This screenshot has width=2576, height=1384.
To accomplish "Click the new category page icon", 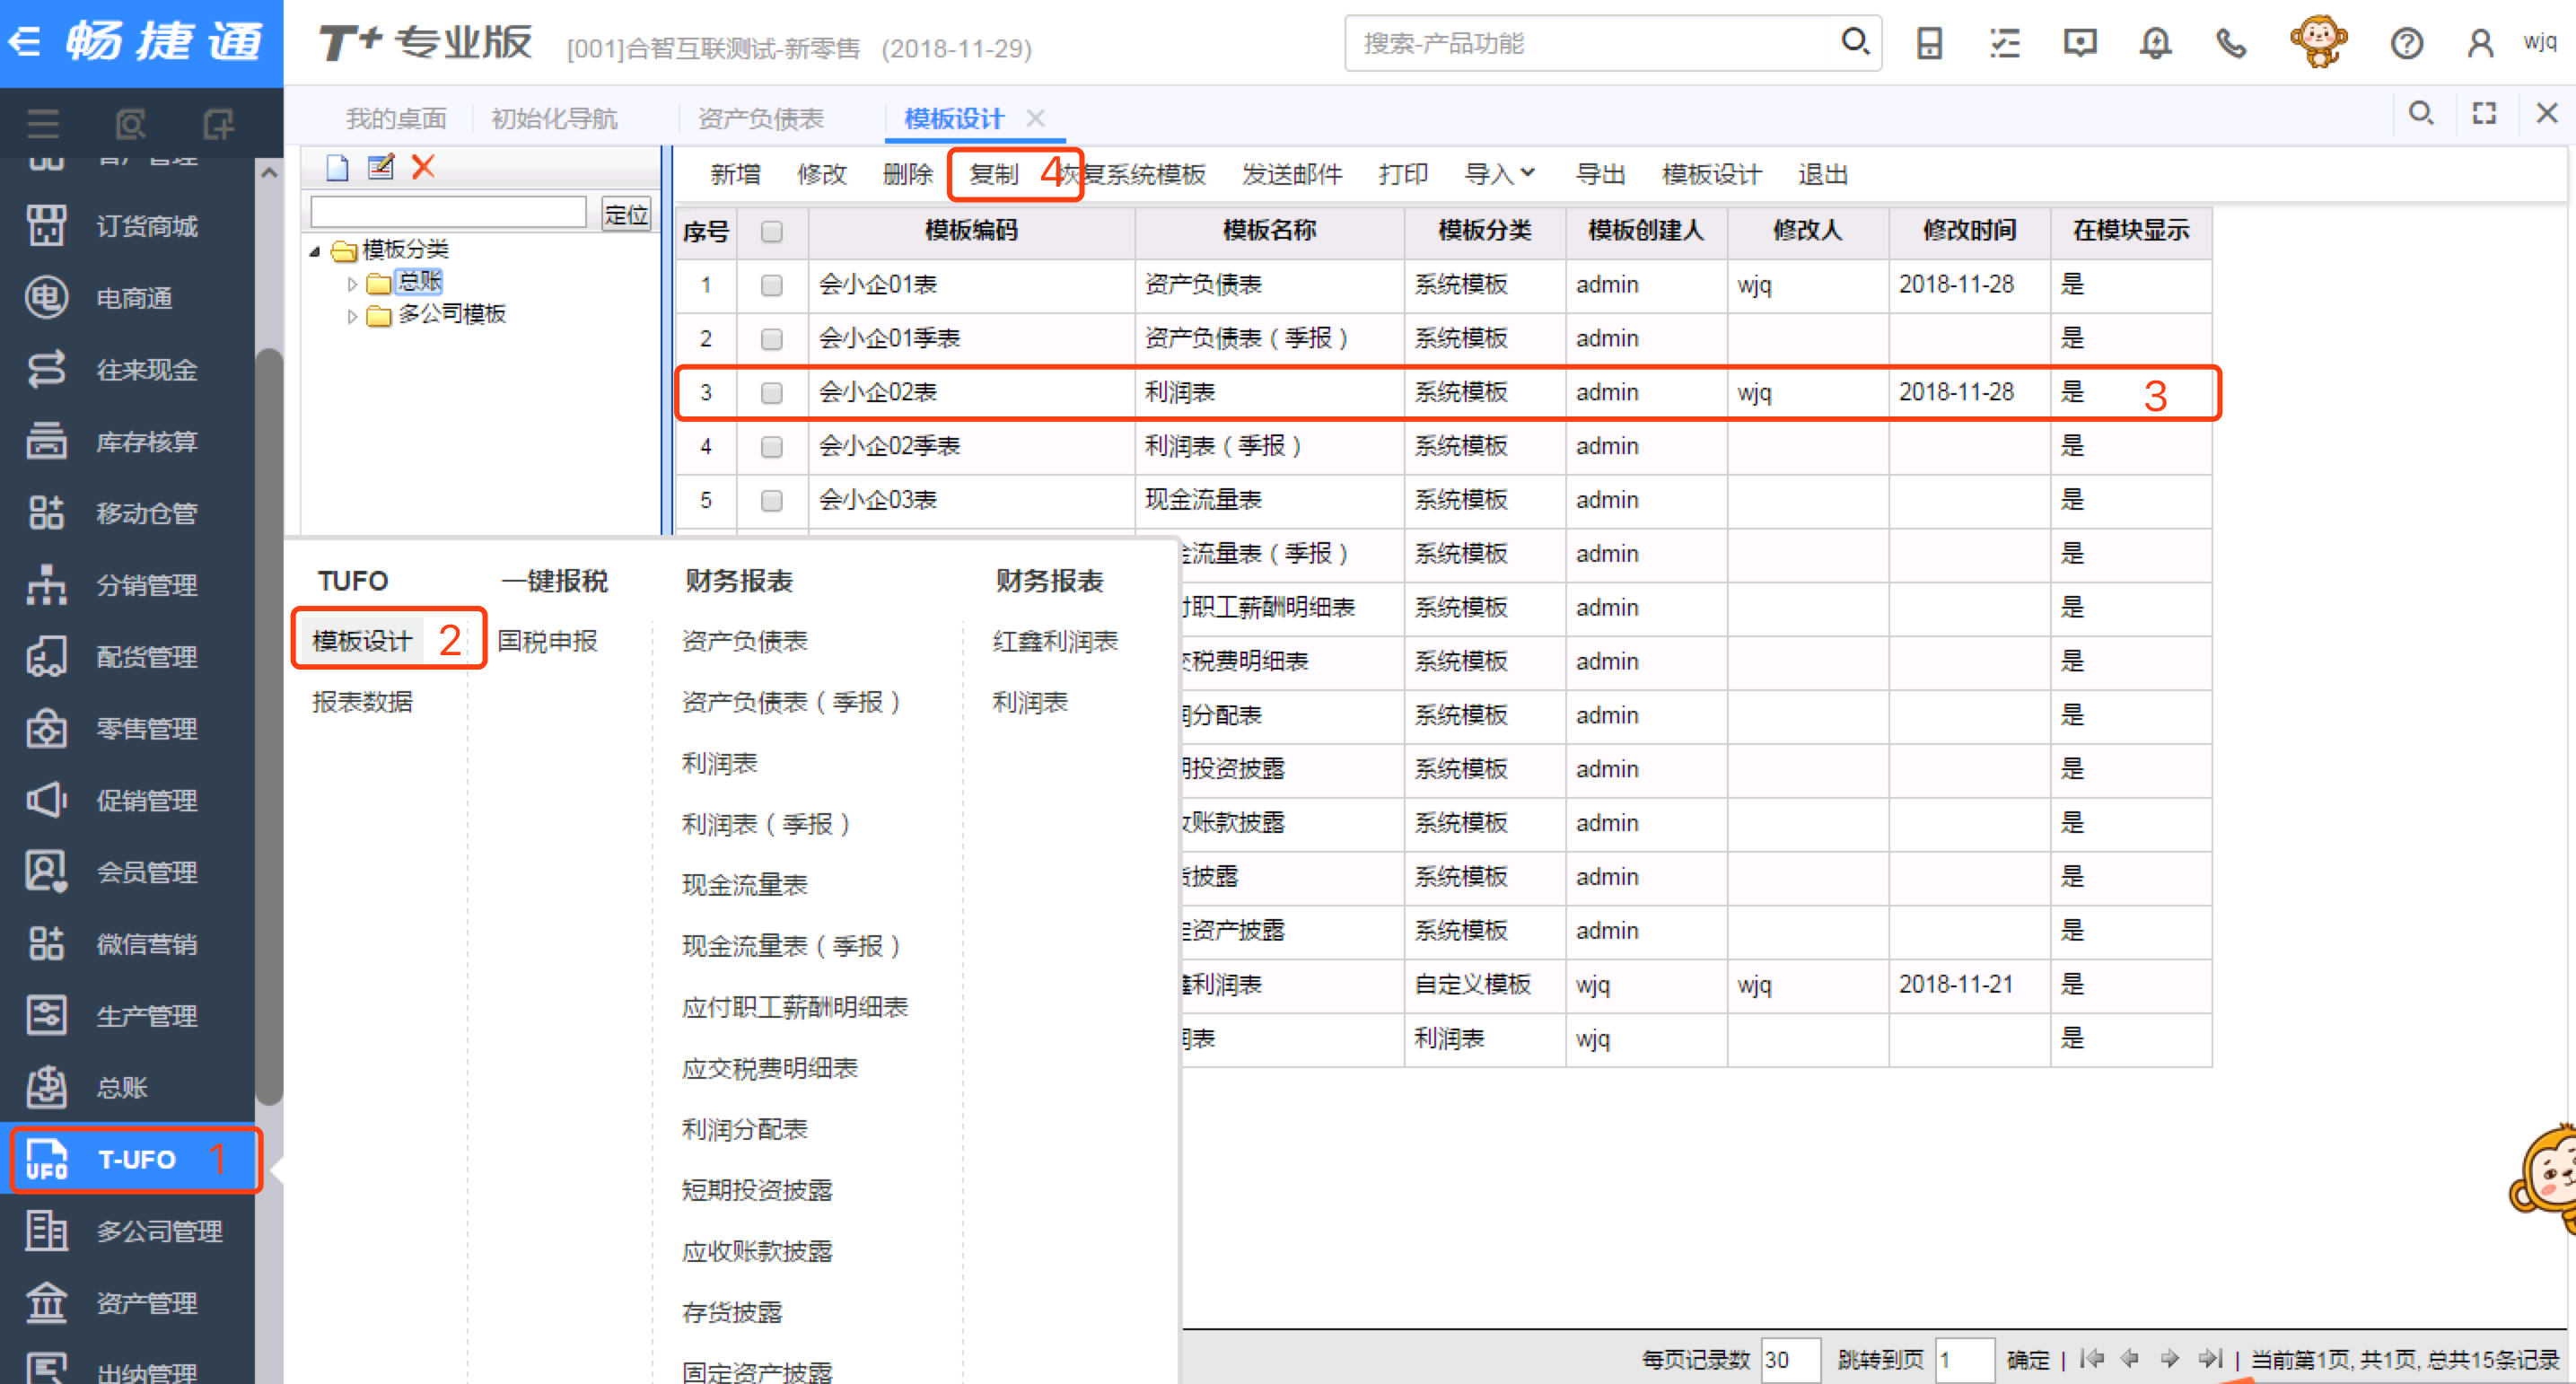I will coord(337,167).
